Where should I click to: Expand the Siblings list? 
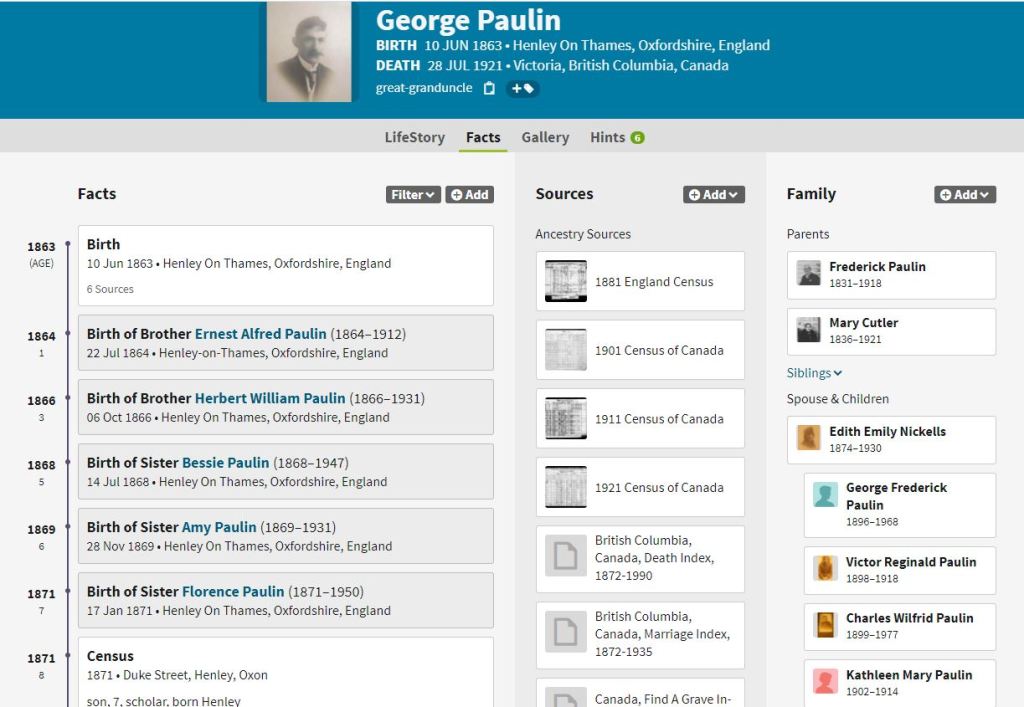[x=814, y=373]
